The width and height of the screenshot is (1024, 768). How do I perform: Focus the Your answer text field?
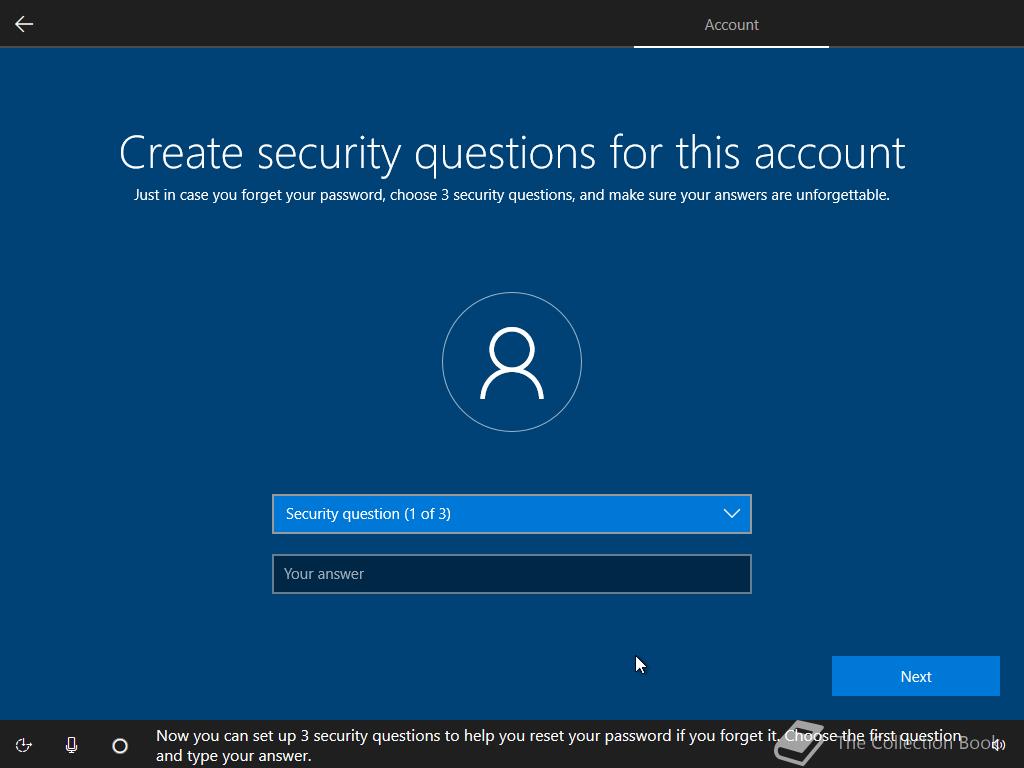511,574
